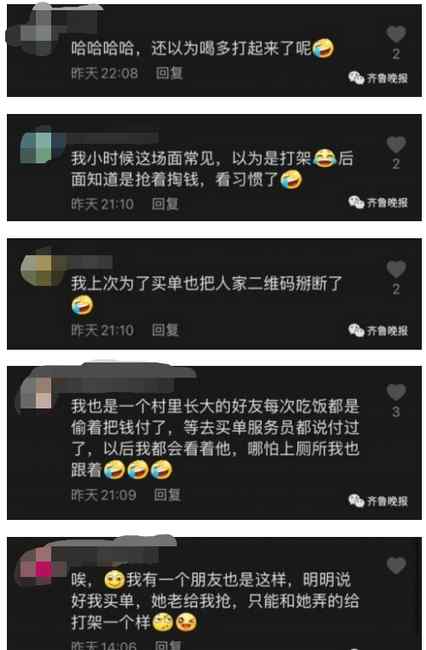Viewport: 426px width, 650px height.
Task: Click the 昨天 21:09 timestamp
Action: [104, 495]
